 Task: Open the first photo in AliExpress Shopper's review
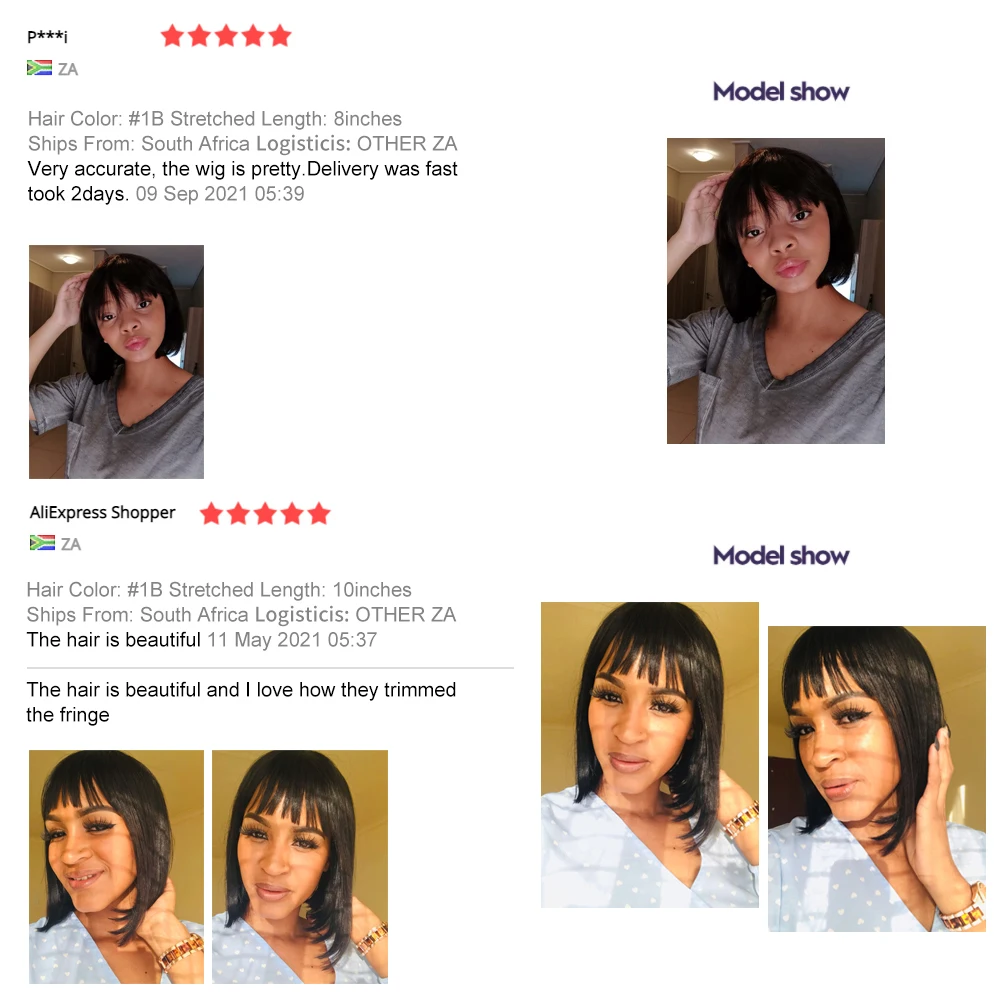tap(116, 867)
